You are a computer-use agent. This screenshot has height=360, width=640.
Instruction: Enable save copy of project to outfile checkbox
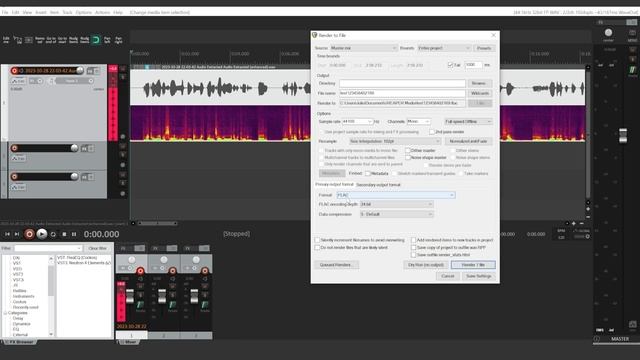(413, 247)
